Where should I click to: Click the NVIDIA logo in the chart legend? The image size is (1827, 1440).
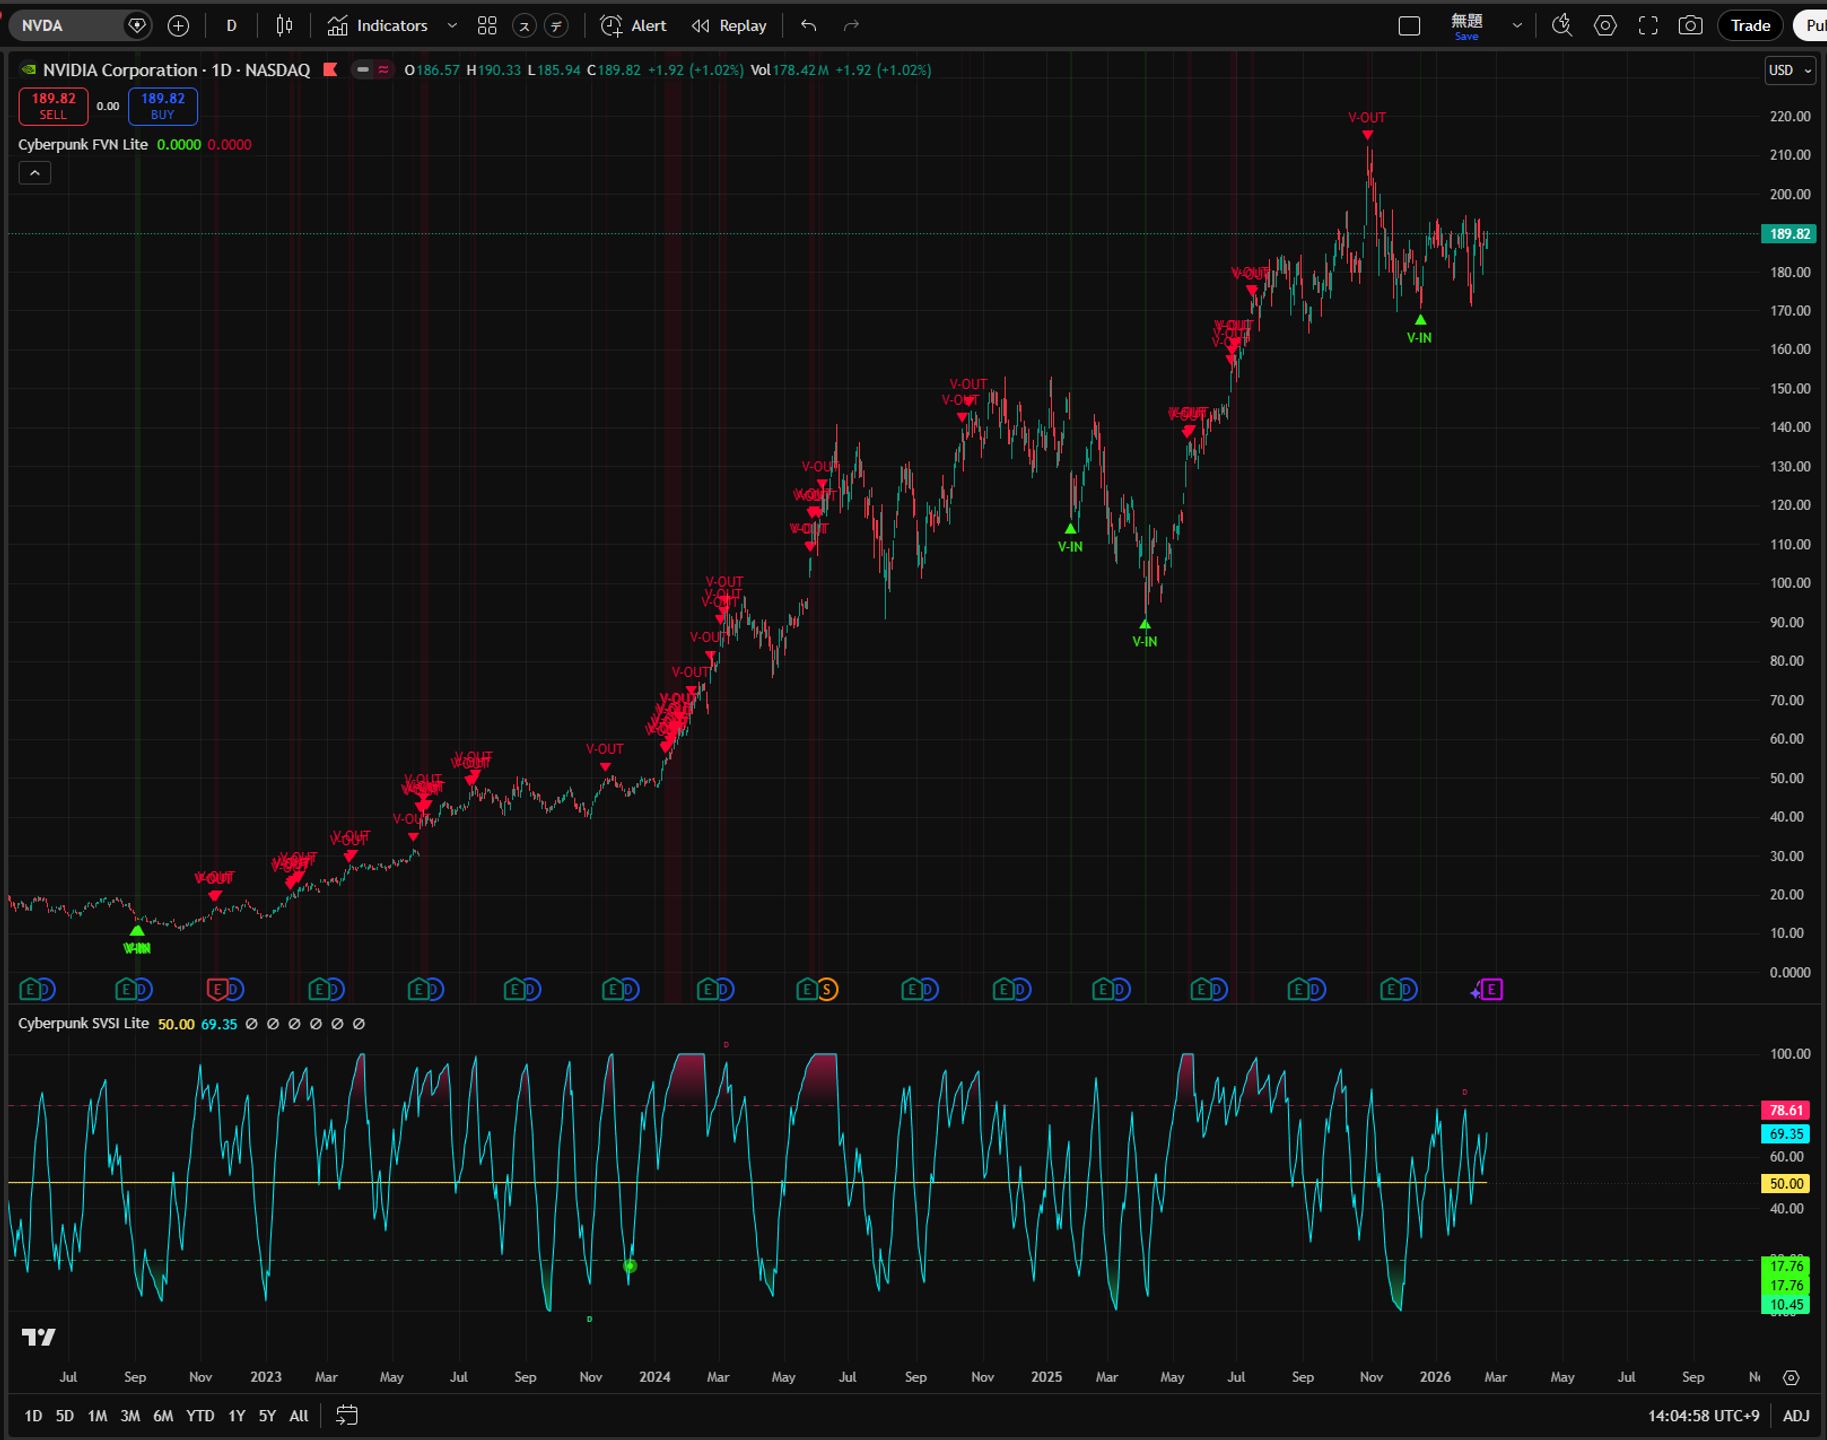29,70
